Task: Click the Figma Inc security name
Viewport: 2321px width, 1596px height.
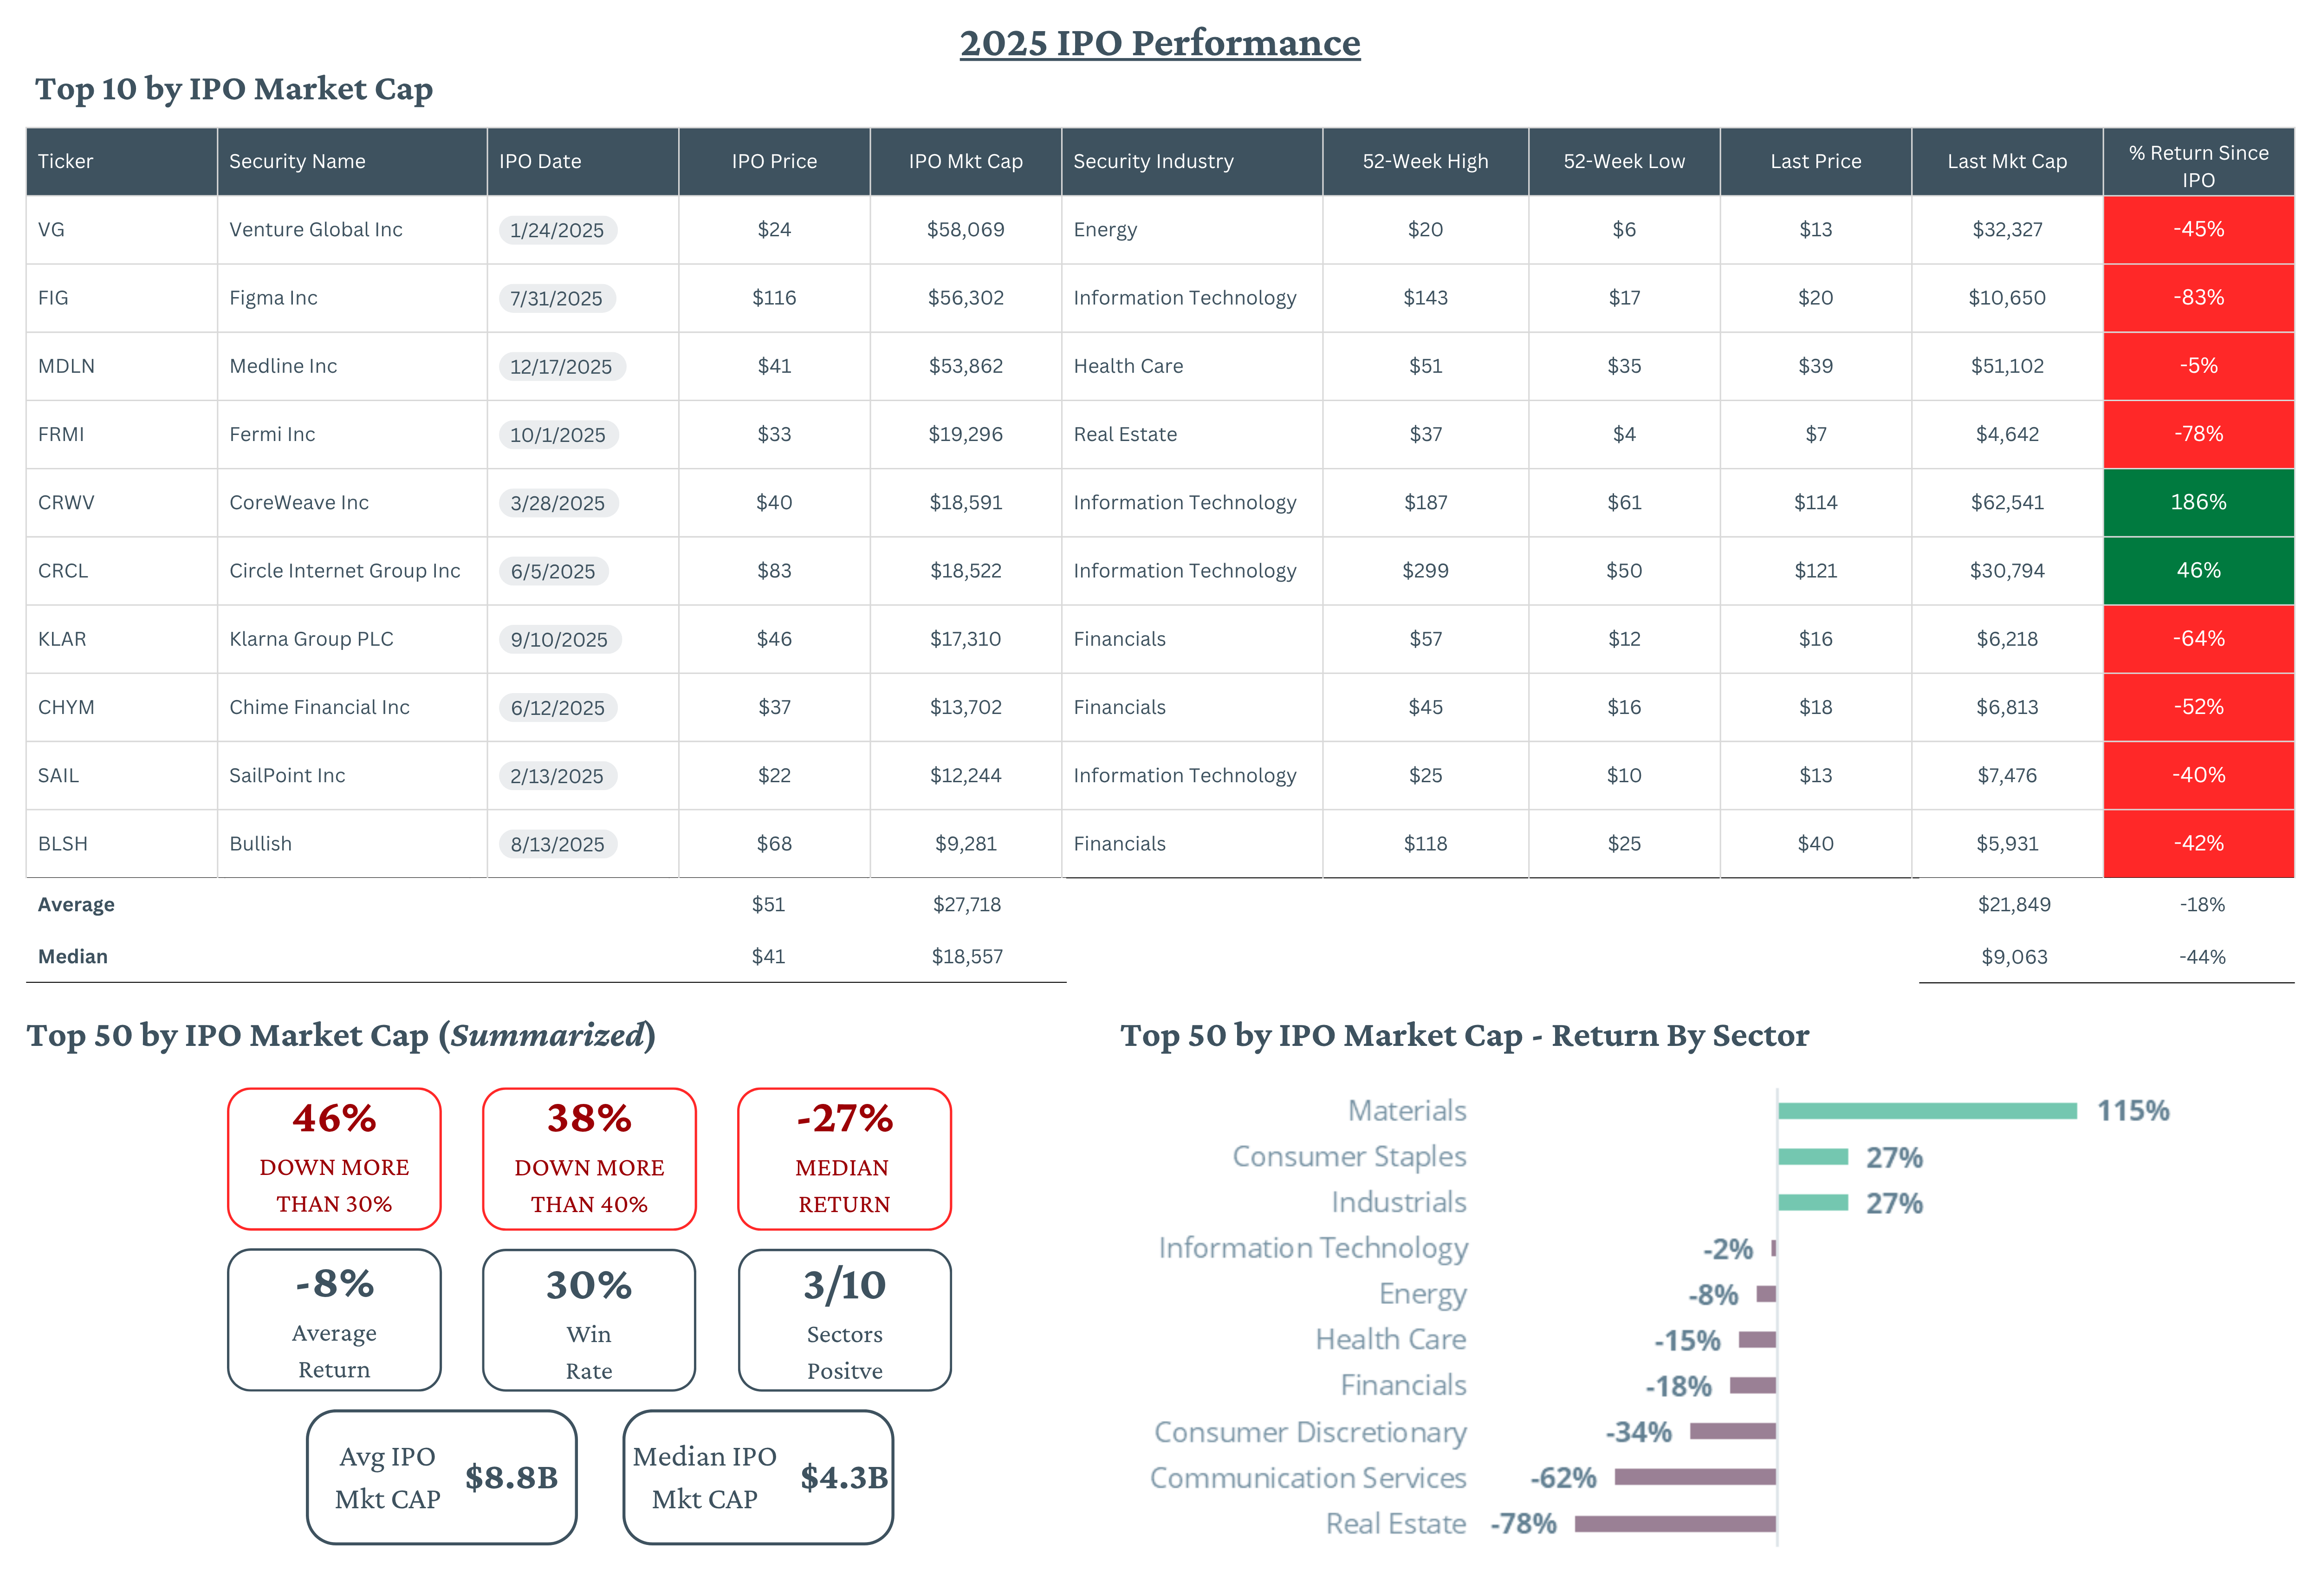Action: 273,298
